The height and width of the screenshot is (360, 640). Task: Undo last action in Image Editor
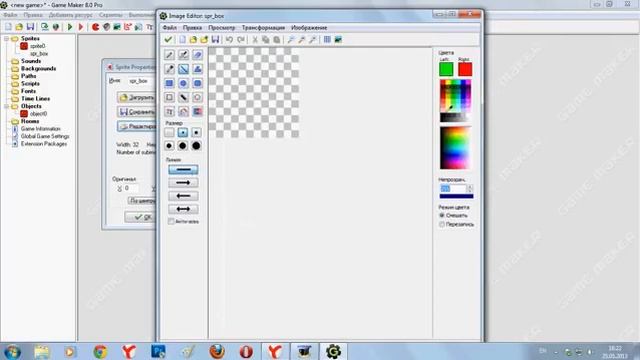229,39
